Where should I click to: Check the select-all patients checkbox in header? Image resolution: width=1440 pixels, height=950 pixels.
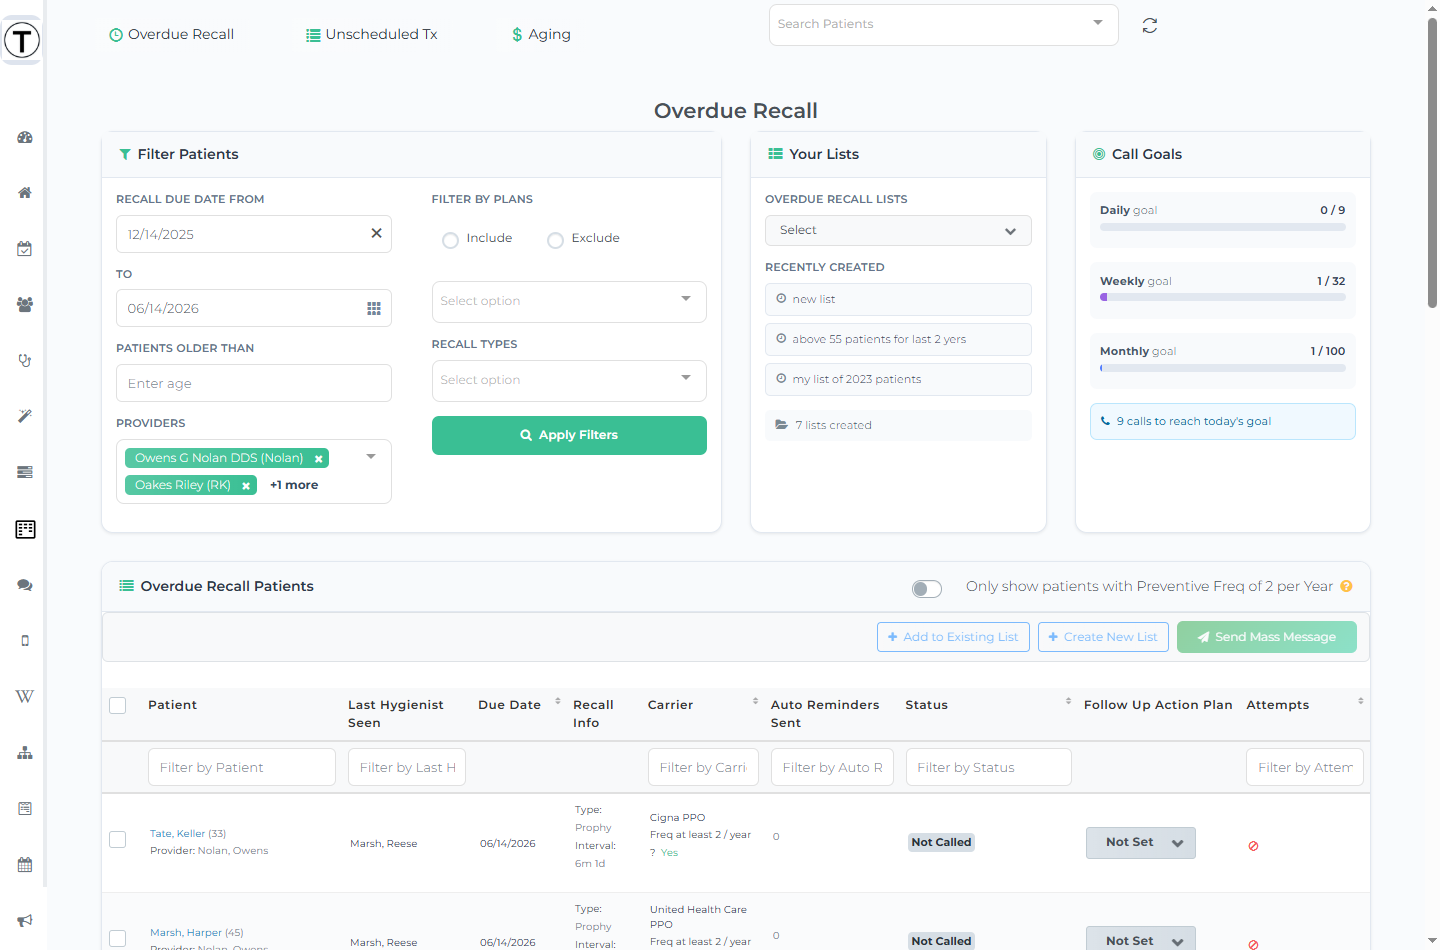(118, 705)
